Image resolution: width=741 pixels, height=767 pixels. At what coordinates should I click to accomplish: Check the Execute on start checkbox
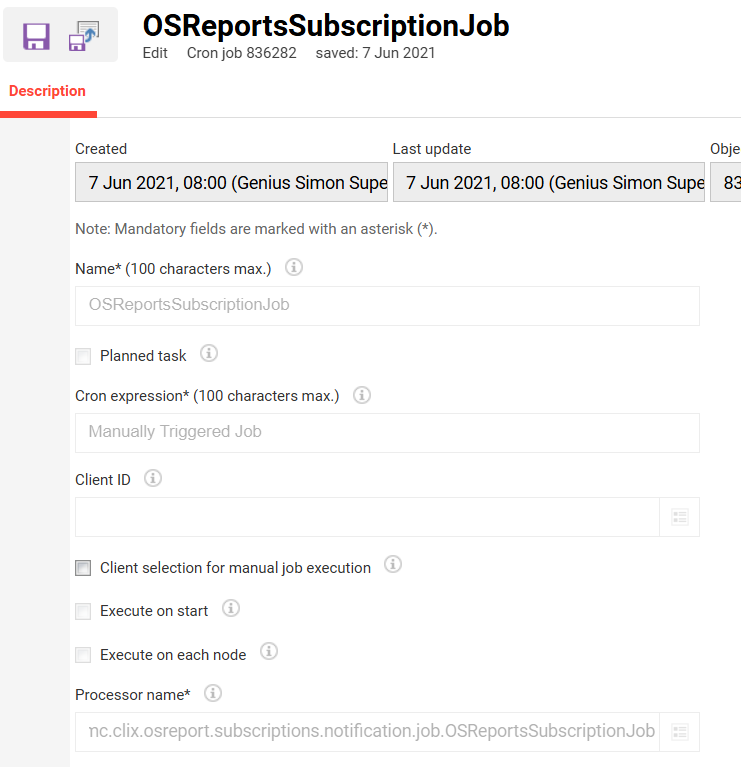[83, 611]
